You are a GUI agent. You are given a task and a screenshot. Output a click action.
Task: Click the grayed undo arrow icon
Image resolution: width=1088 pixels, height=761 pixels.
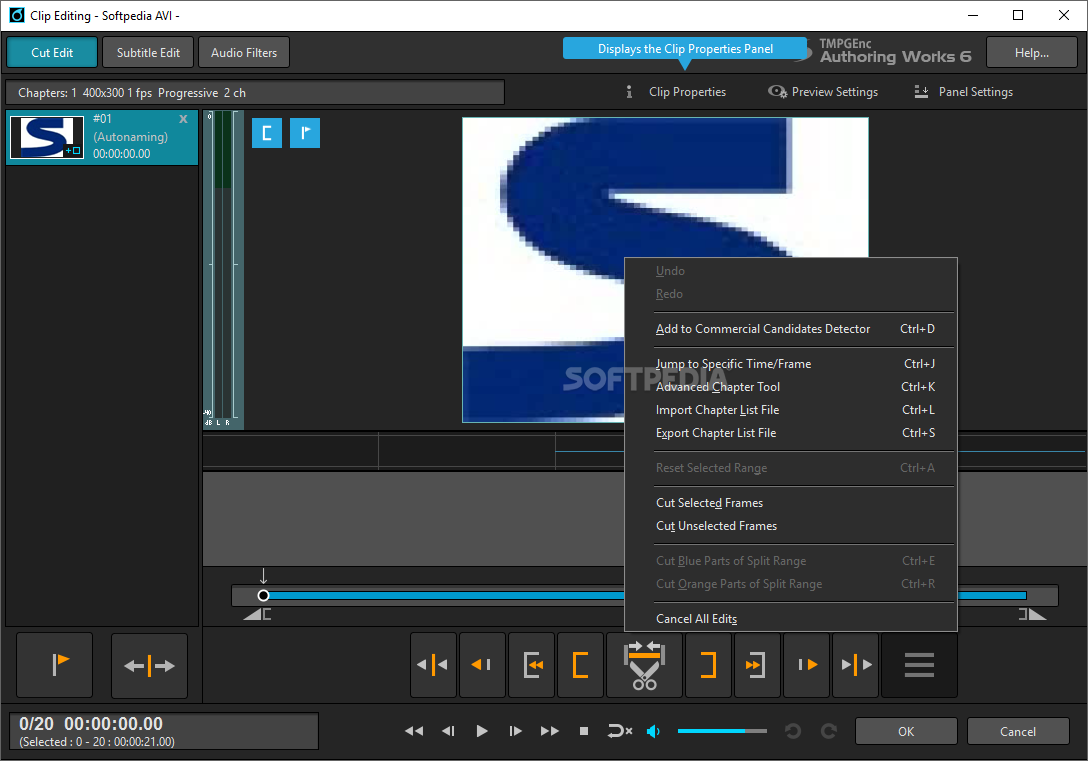pyautogui.click(x=792, y=731)
